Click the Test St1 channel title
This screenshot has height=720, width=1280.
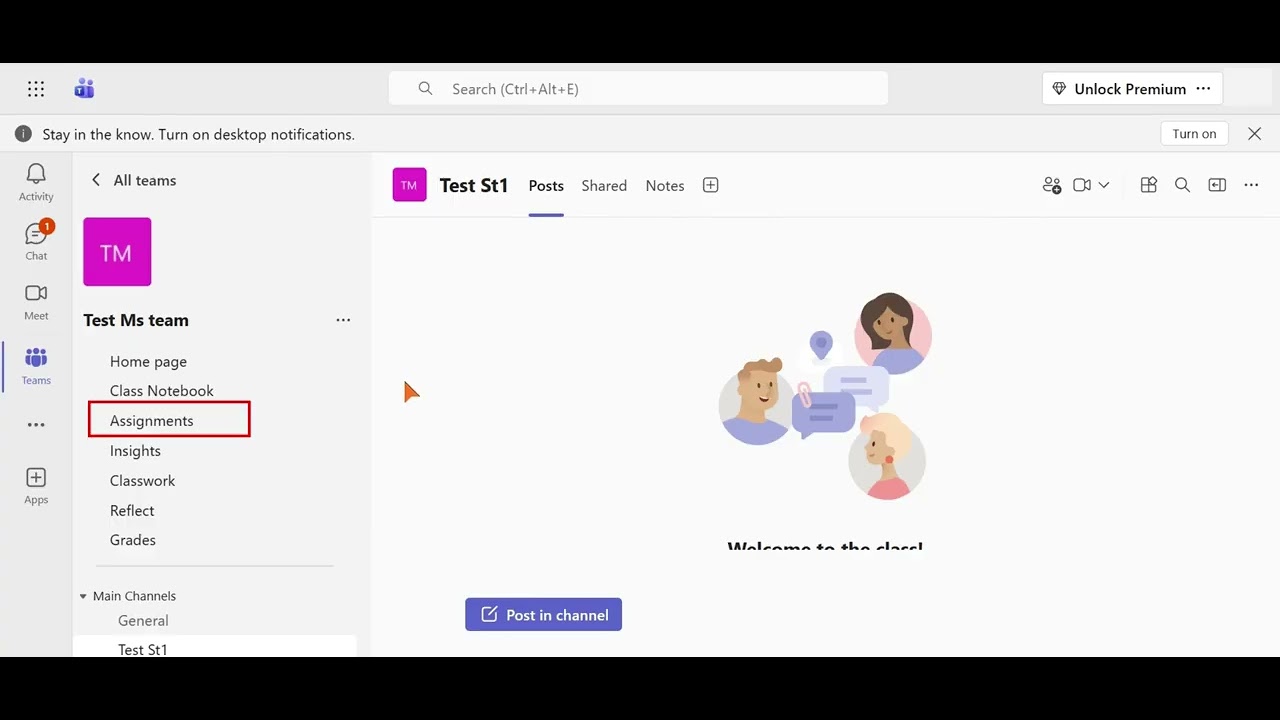tap(474, 185)
